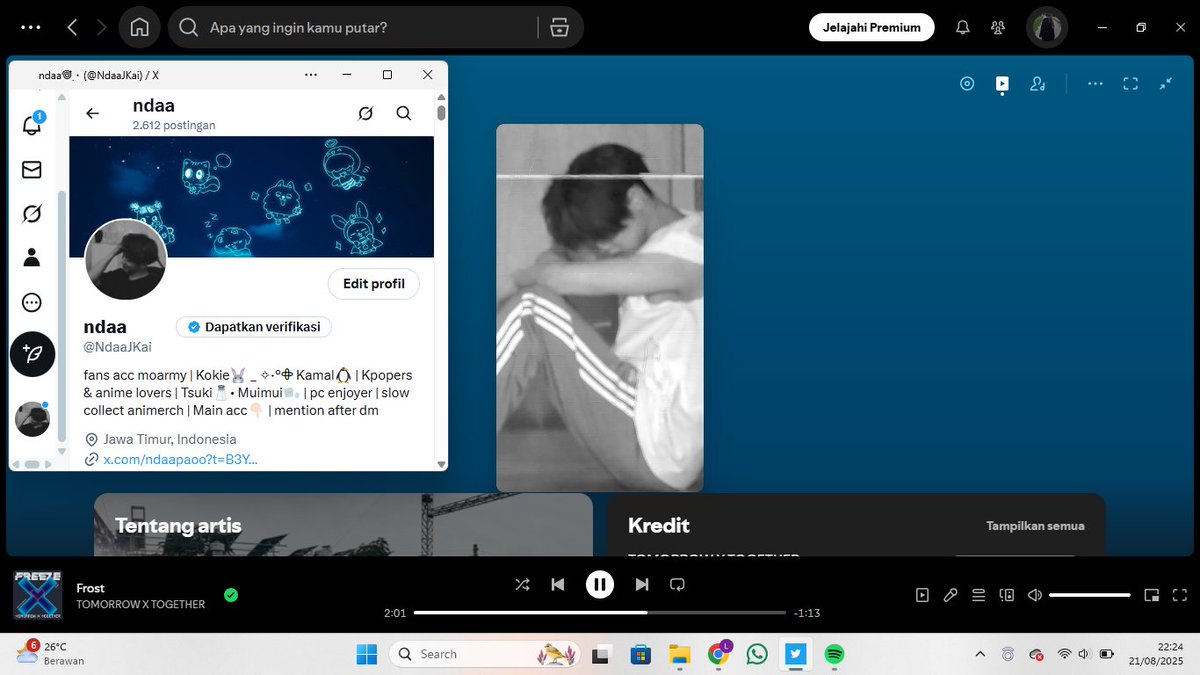1200x675 pixels.
Task: Skip to previous track
Action: coord(558,584)
